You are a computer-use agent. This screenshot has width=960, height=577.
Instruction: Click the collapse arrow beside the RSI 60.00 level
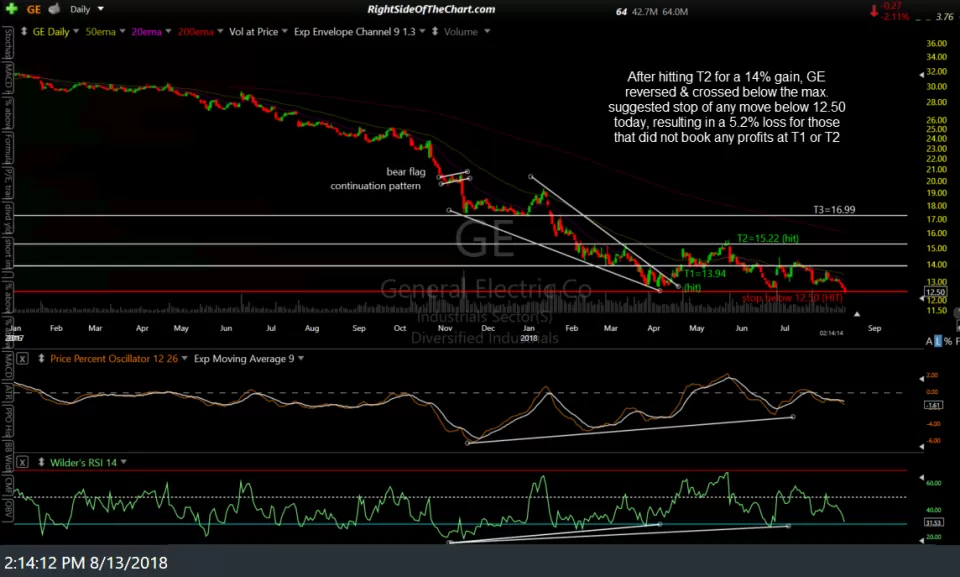click(921, 478)
